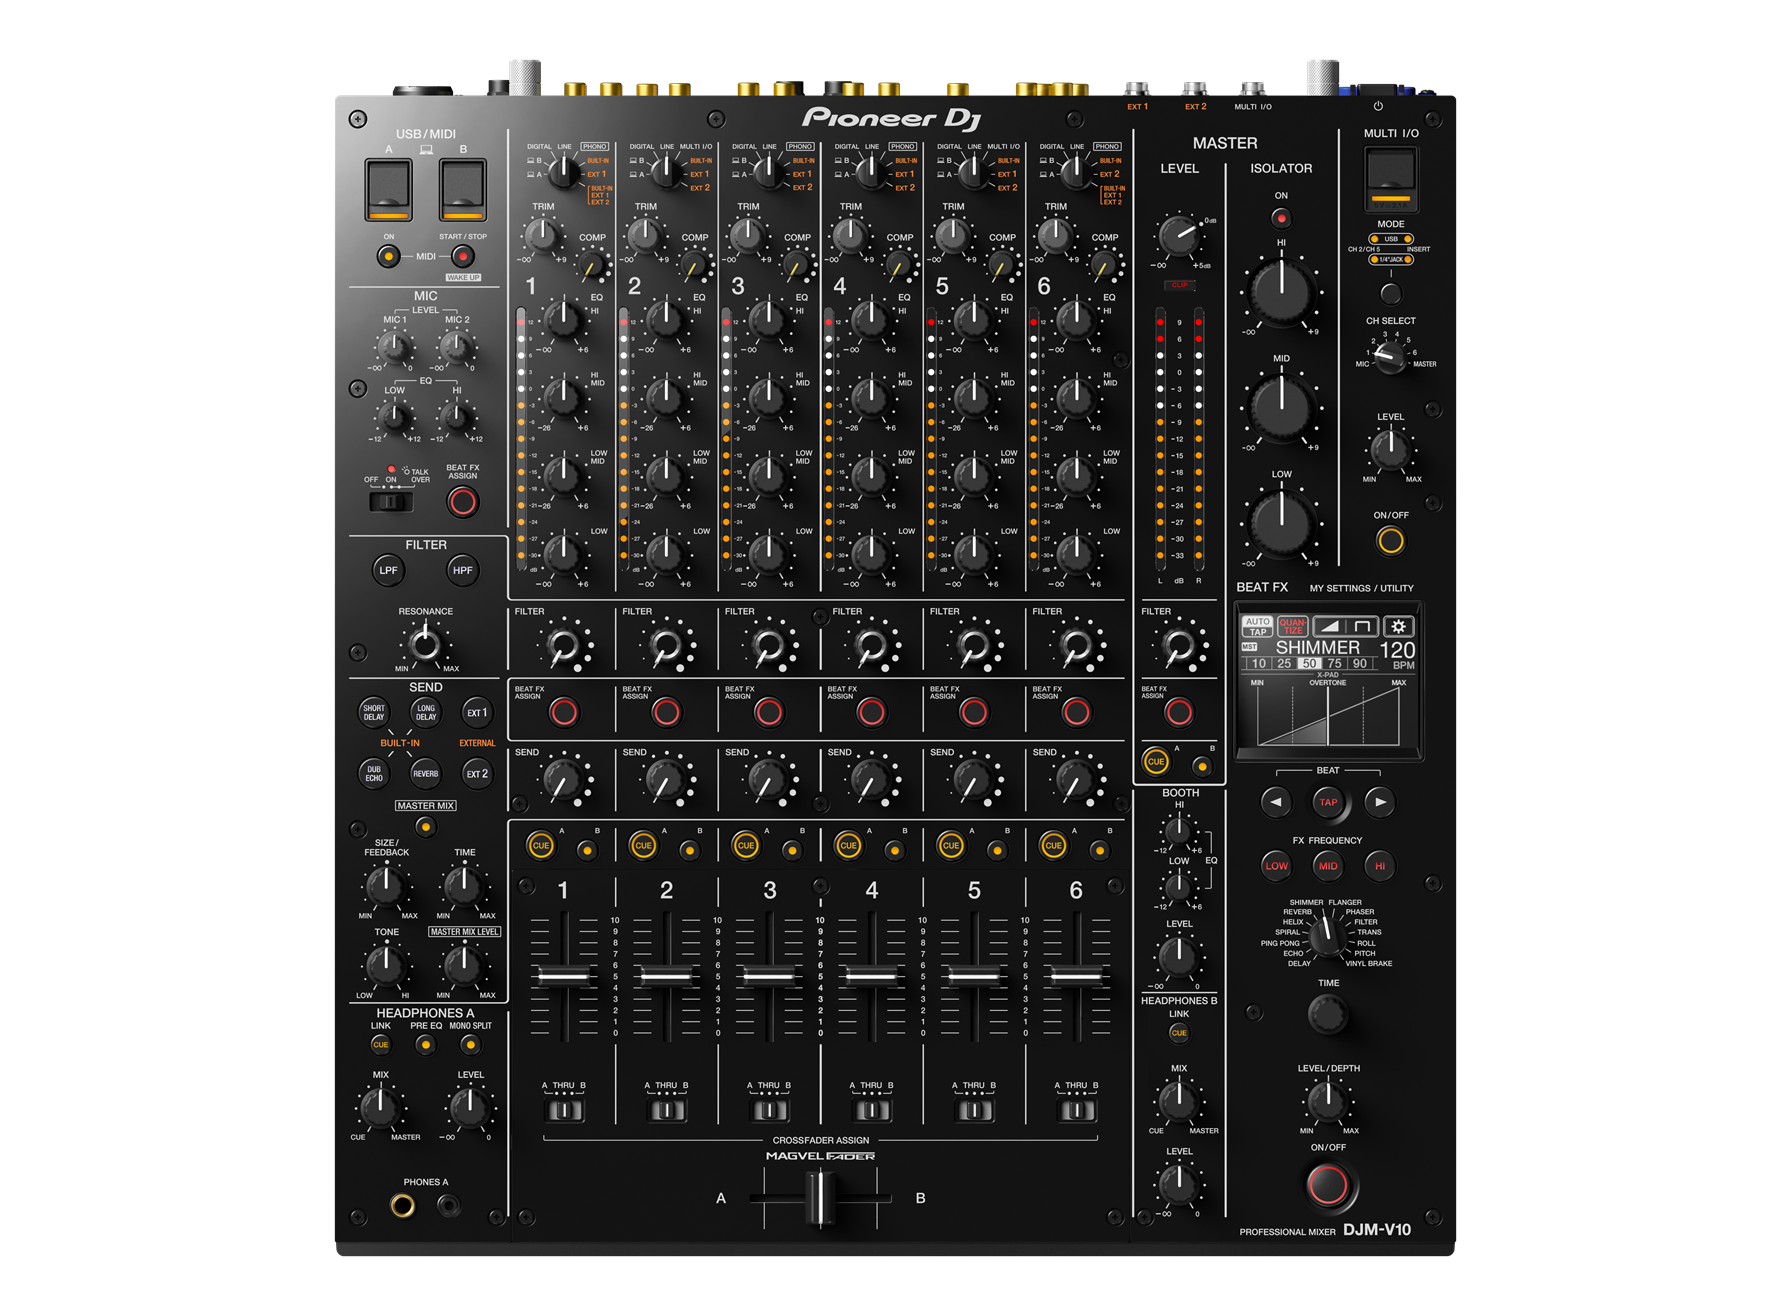Select the HPF filter button
Image resolution: width=1792 pixels, height=1316 pixels.
click(462, 571)
